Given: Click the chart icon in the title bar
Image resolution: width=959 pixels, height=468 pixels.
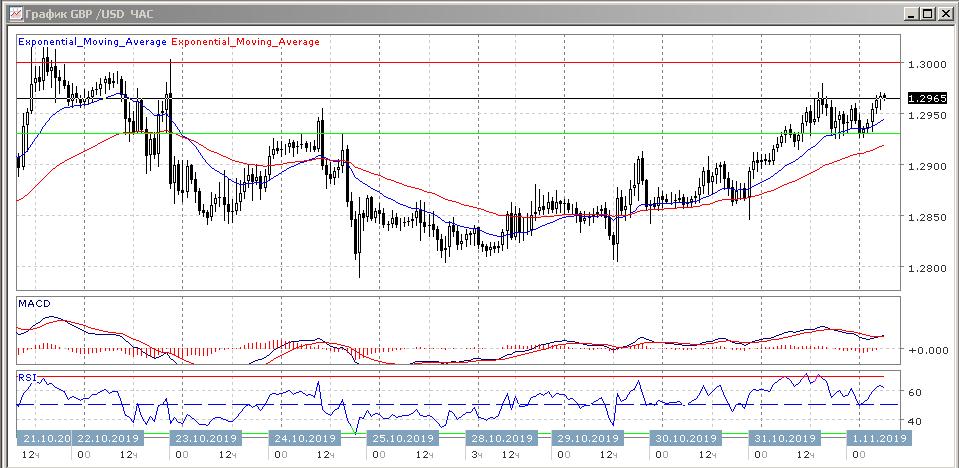Looking at the screenshot, I should (12, 13).
